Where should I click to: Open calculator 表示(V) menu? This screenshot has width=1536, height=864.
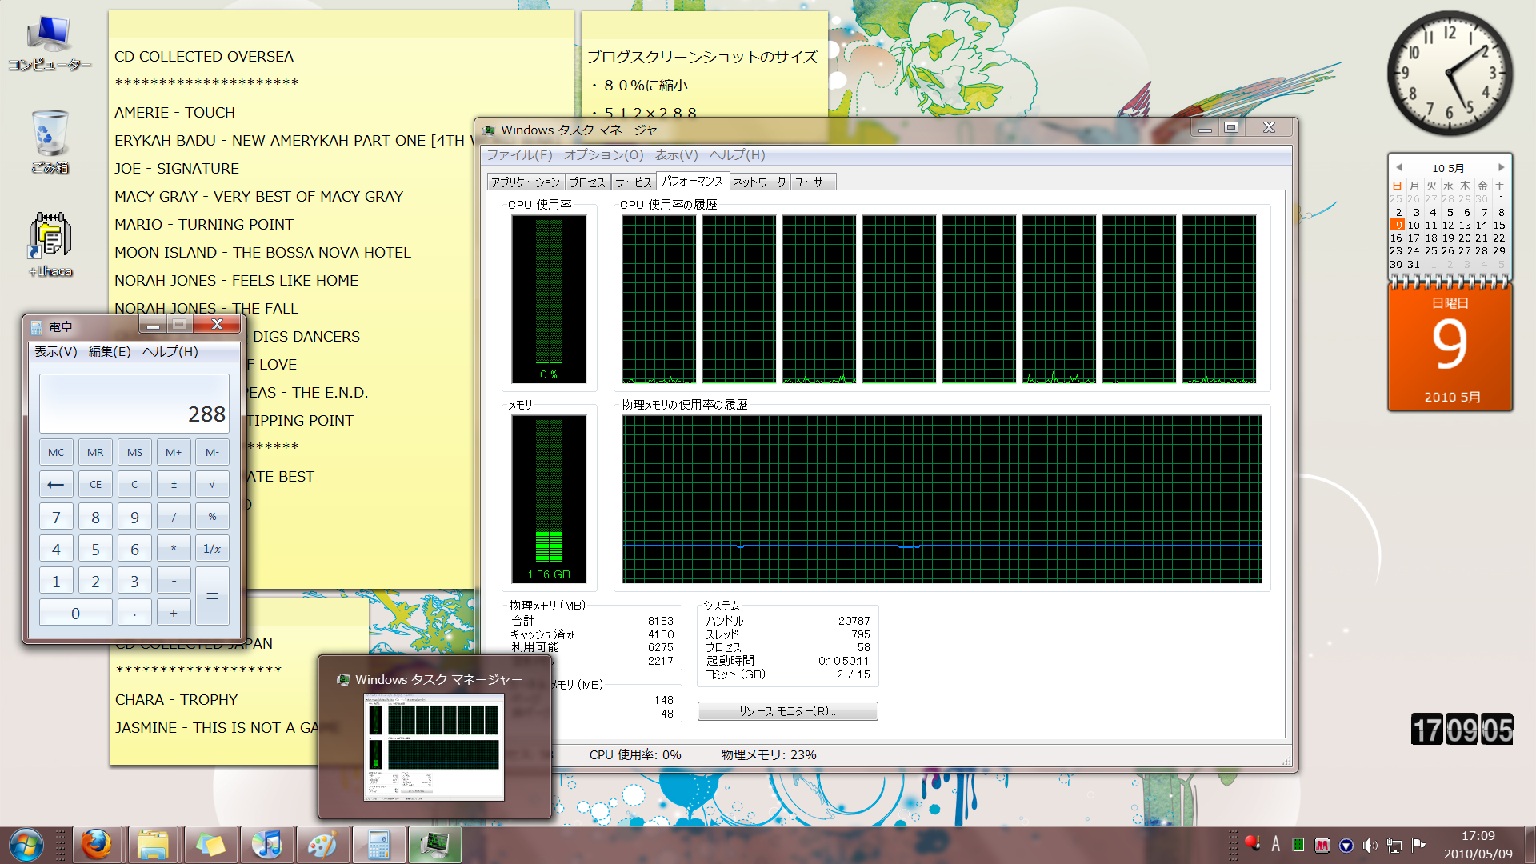(x=55, y=352)
